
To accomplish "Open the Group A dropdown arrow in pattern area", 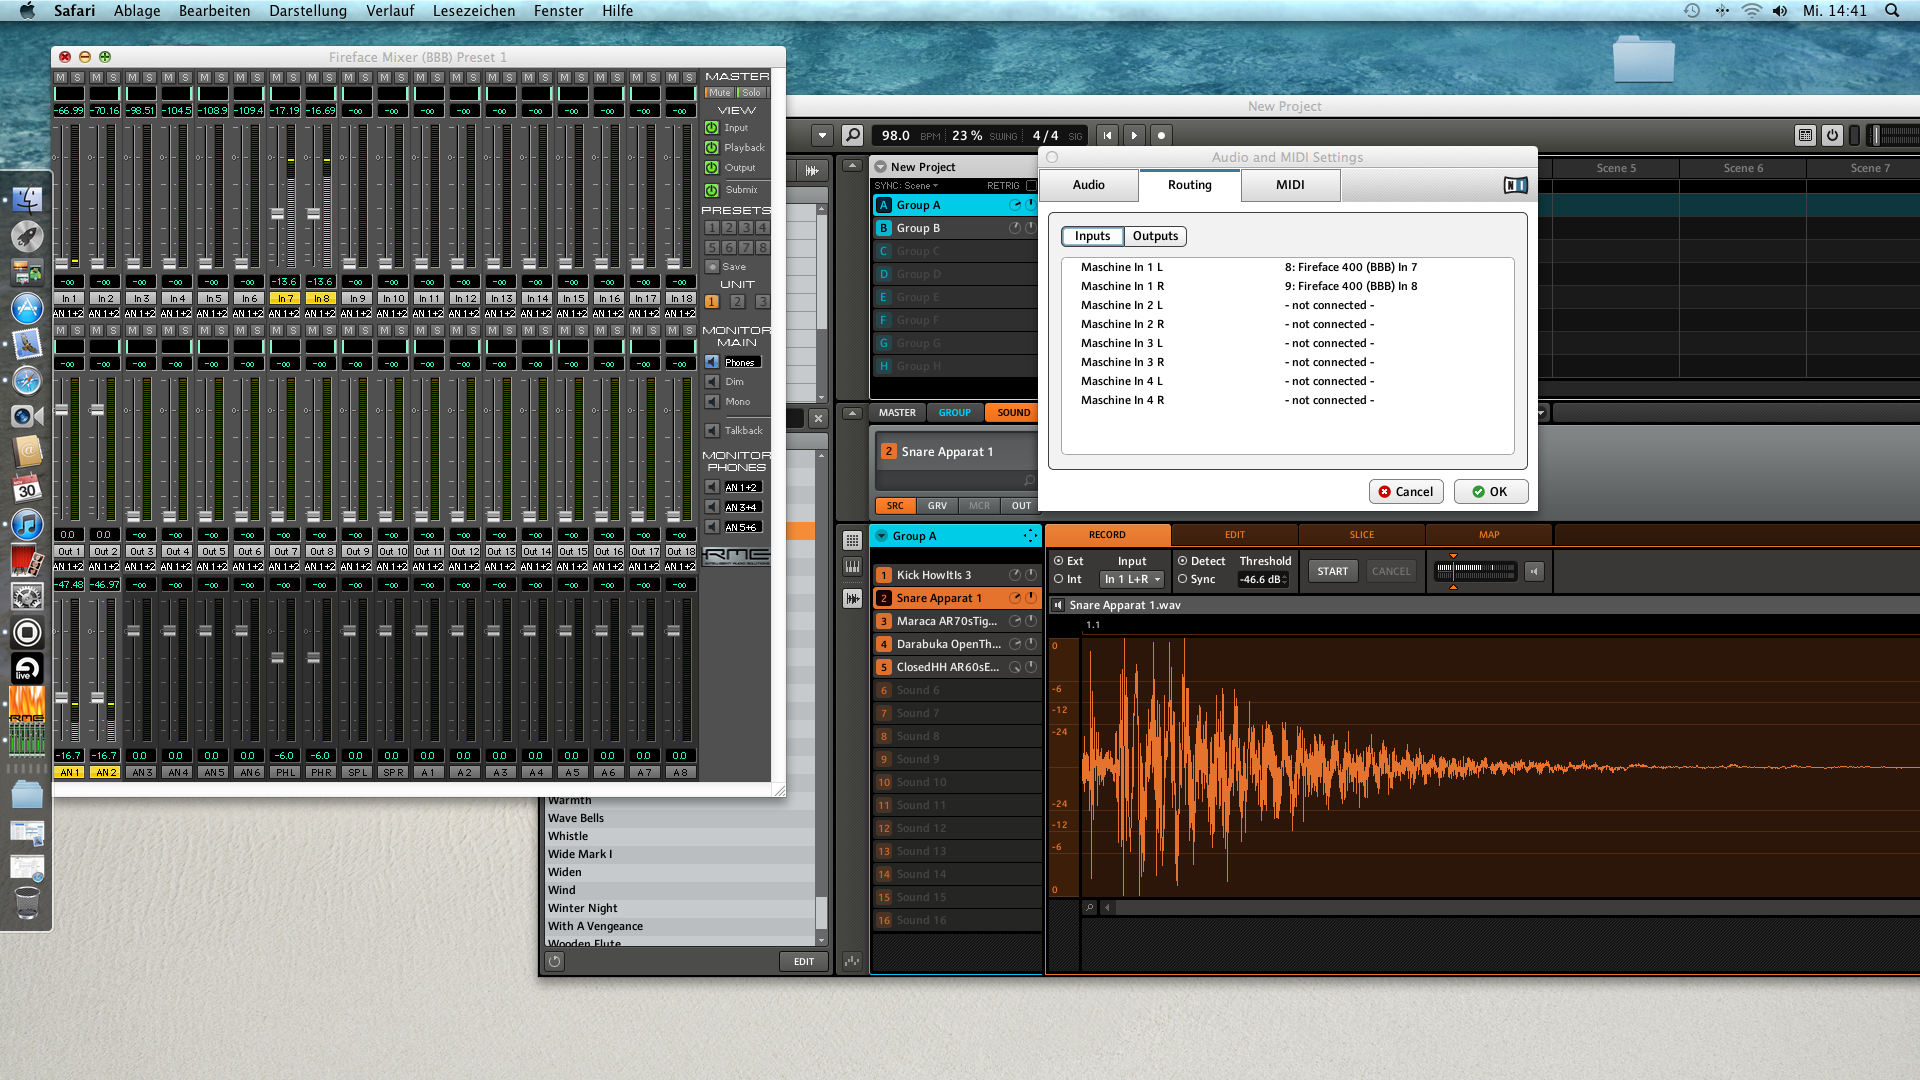I will click(x=882, y=536).
